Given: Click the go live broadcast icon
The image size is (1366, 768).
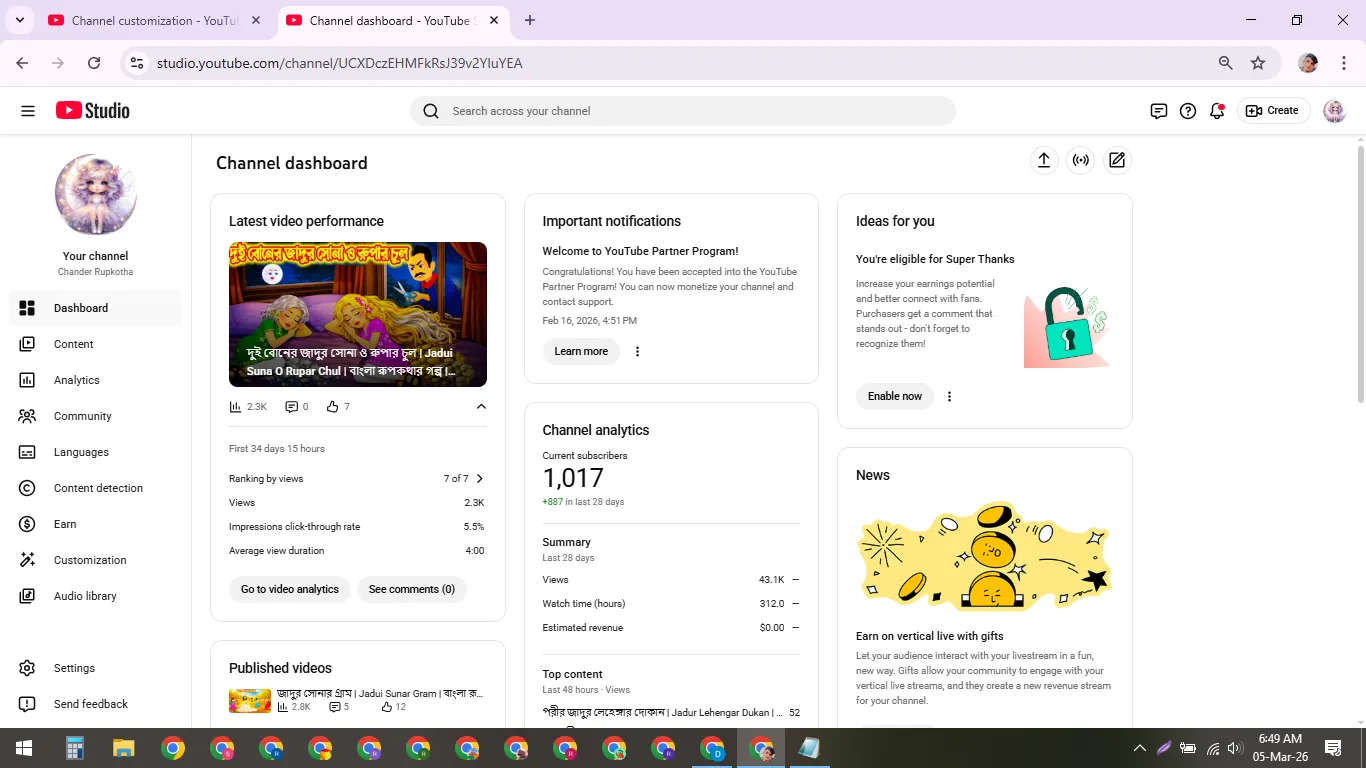Looking at the screenshot, I should pyautogui.click(x=1081, y=160).
